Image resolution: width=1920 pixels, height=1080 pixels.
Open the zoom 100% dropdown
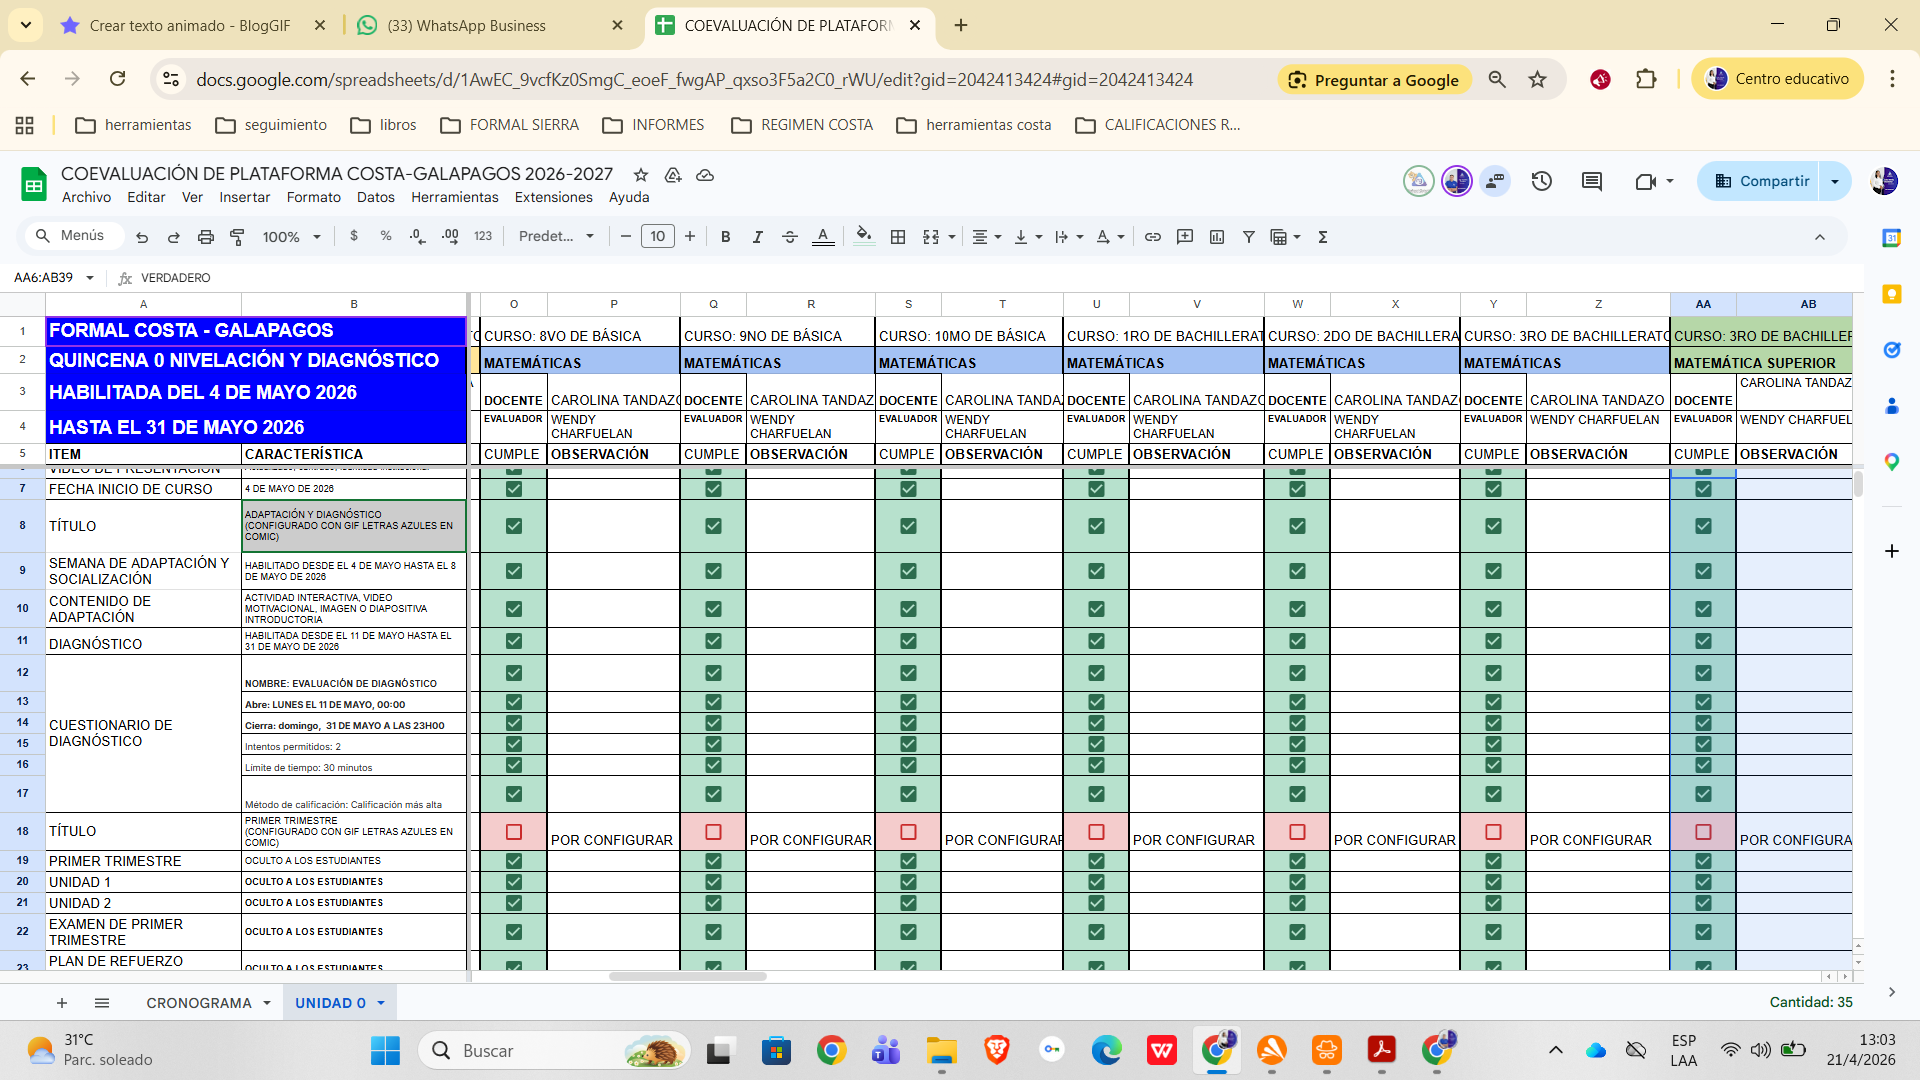tap(291, 237)
